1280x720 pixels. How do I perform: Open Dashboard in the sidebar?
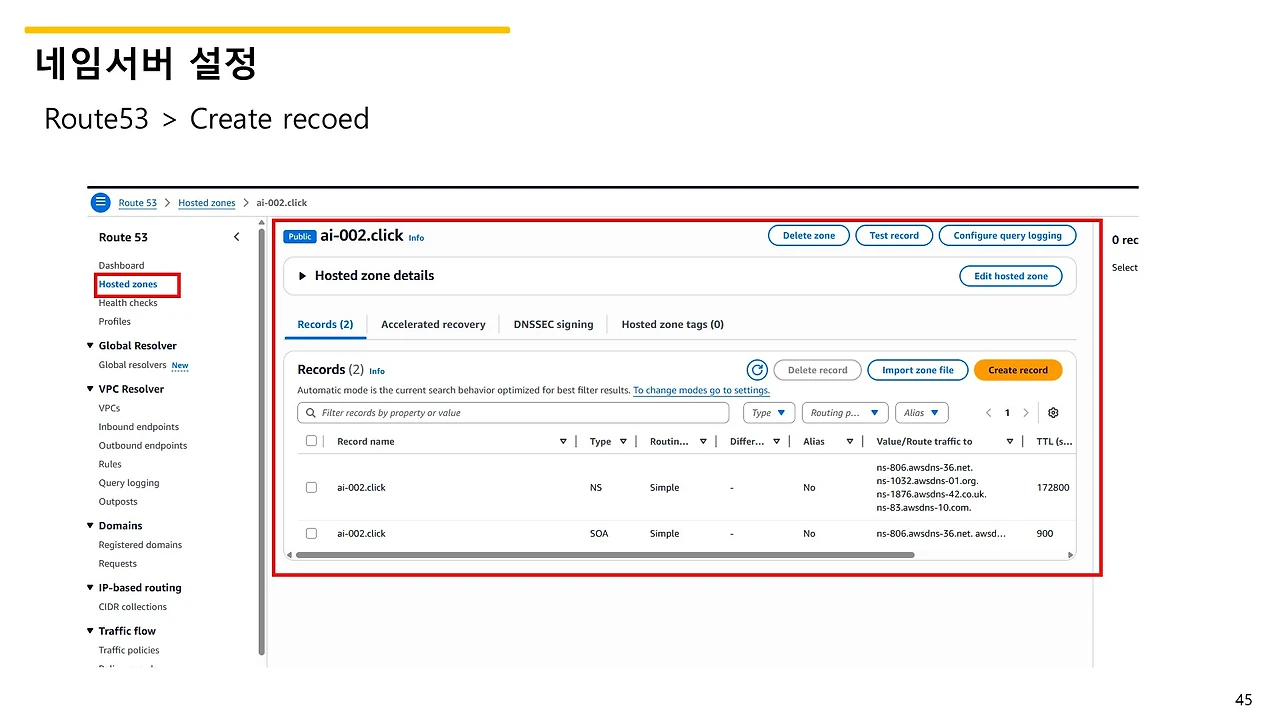(x=121, y=266)
